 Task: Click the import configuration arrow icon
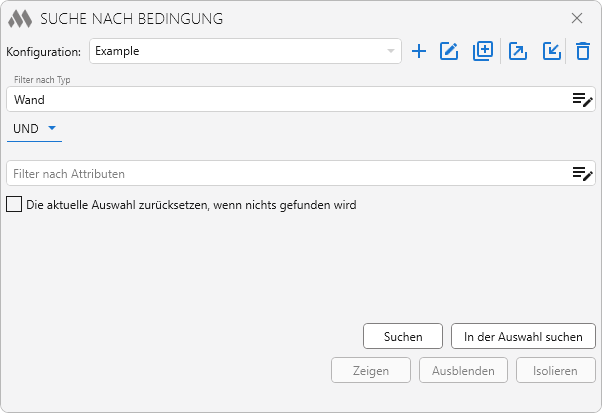pos(551,51)
